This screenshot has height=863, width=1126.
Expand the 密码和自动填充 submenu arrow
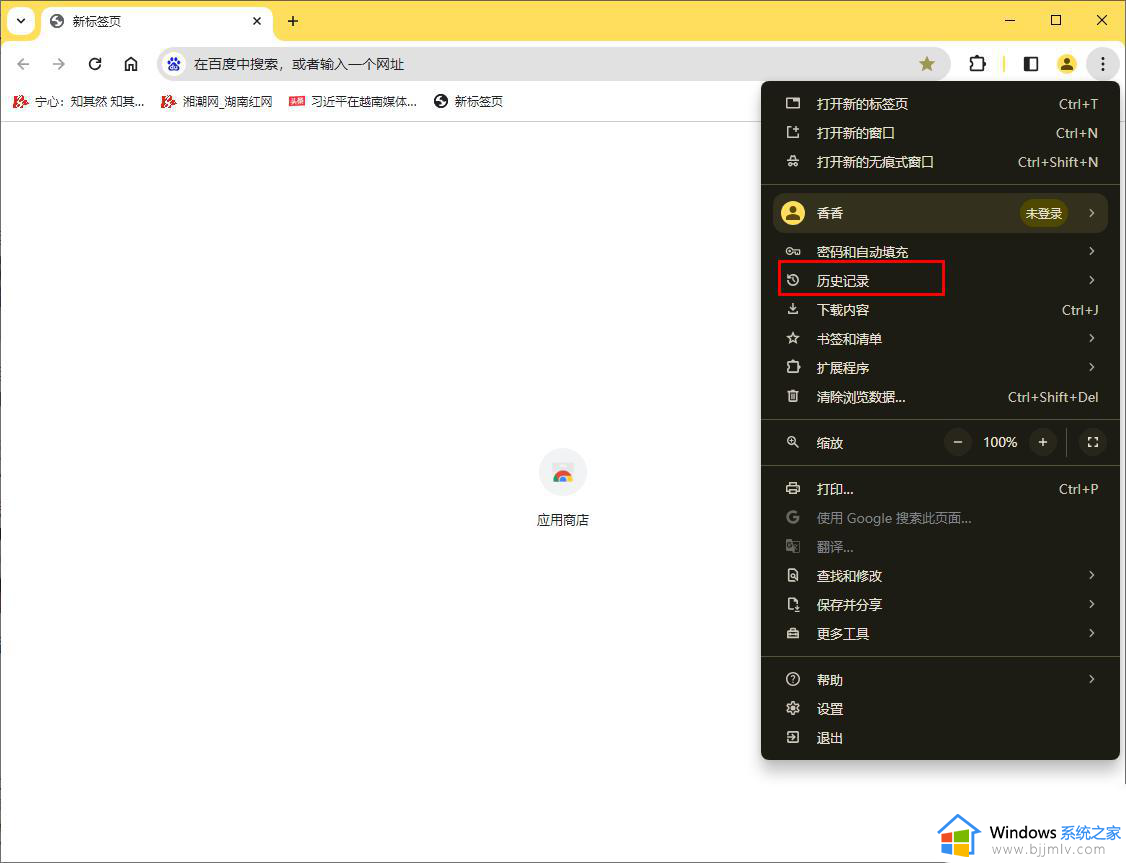(x=1092, y=251)
